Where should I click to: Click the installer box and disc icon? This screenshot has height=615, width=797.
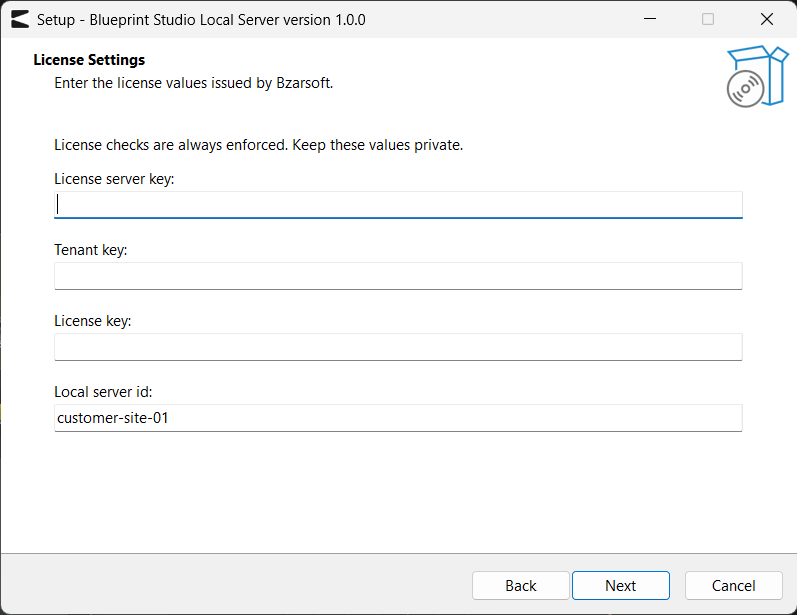coord(757,76)
